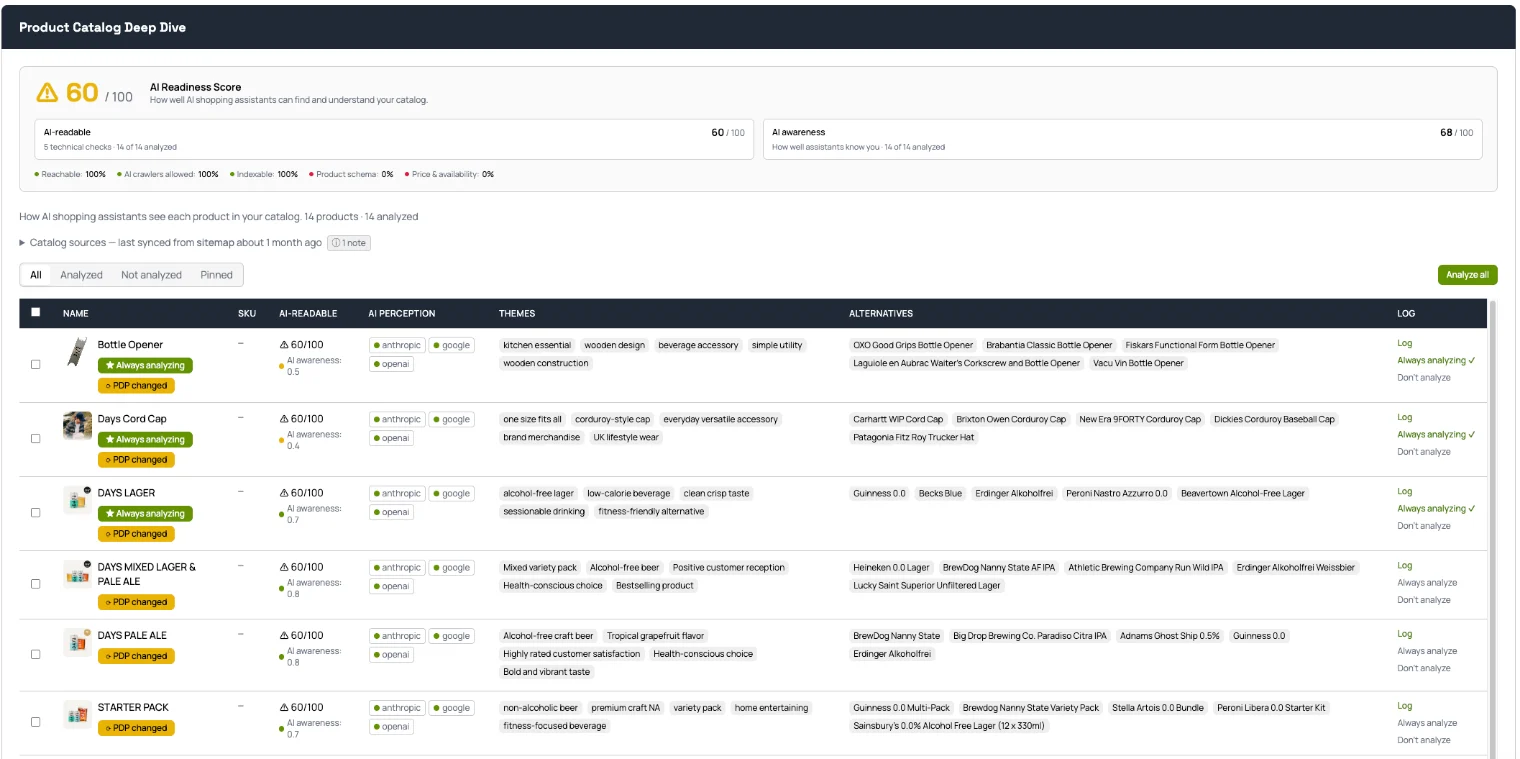
Task: Select the openai chip in the STARTER PACK row
Action: point(391,726)
